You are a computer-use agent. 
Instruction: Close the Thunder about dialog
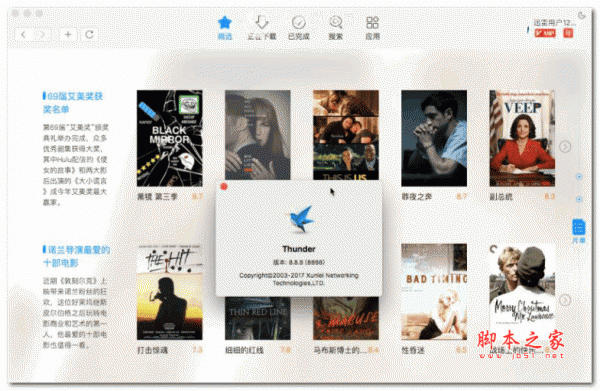(224, 187)
